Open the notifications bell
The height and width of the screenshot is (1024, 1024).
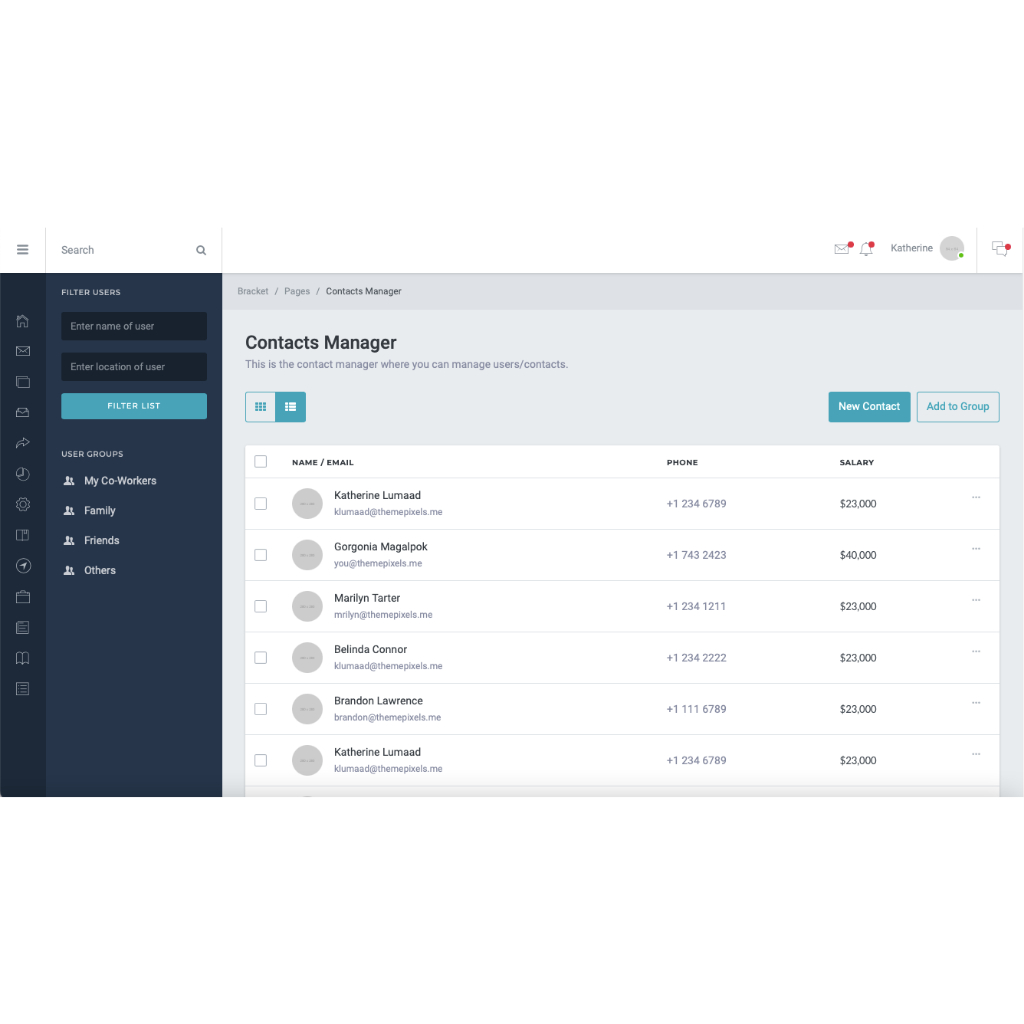pos(867,249)
